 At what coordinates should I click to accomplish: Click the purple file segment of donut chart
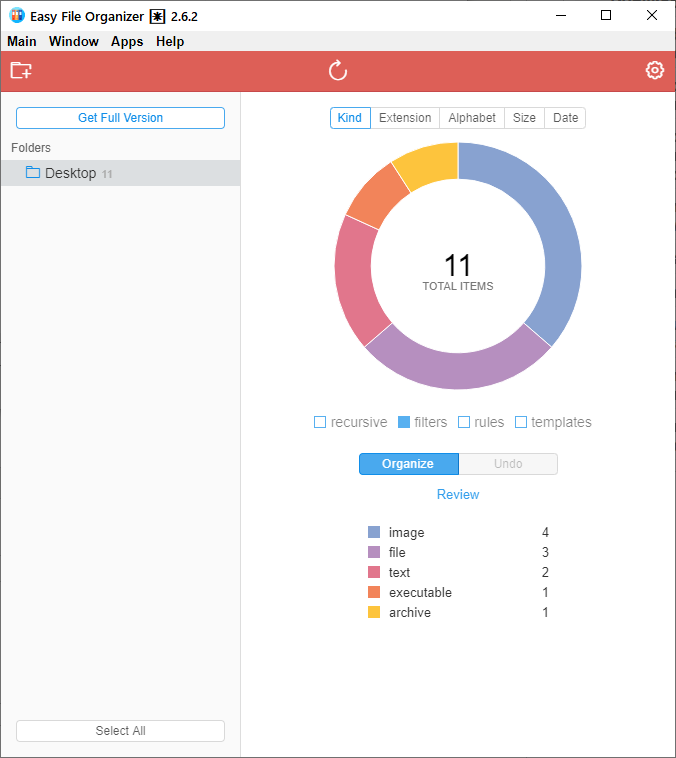tap(458, 371)
